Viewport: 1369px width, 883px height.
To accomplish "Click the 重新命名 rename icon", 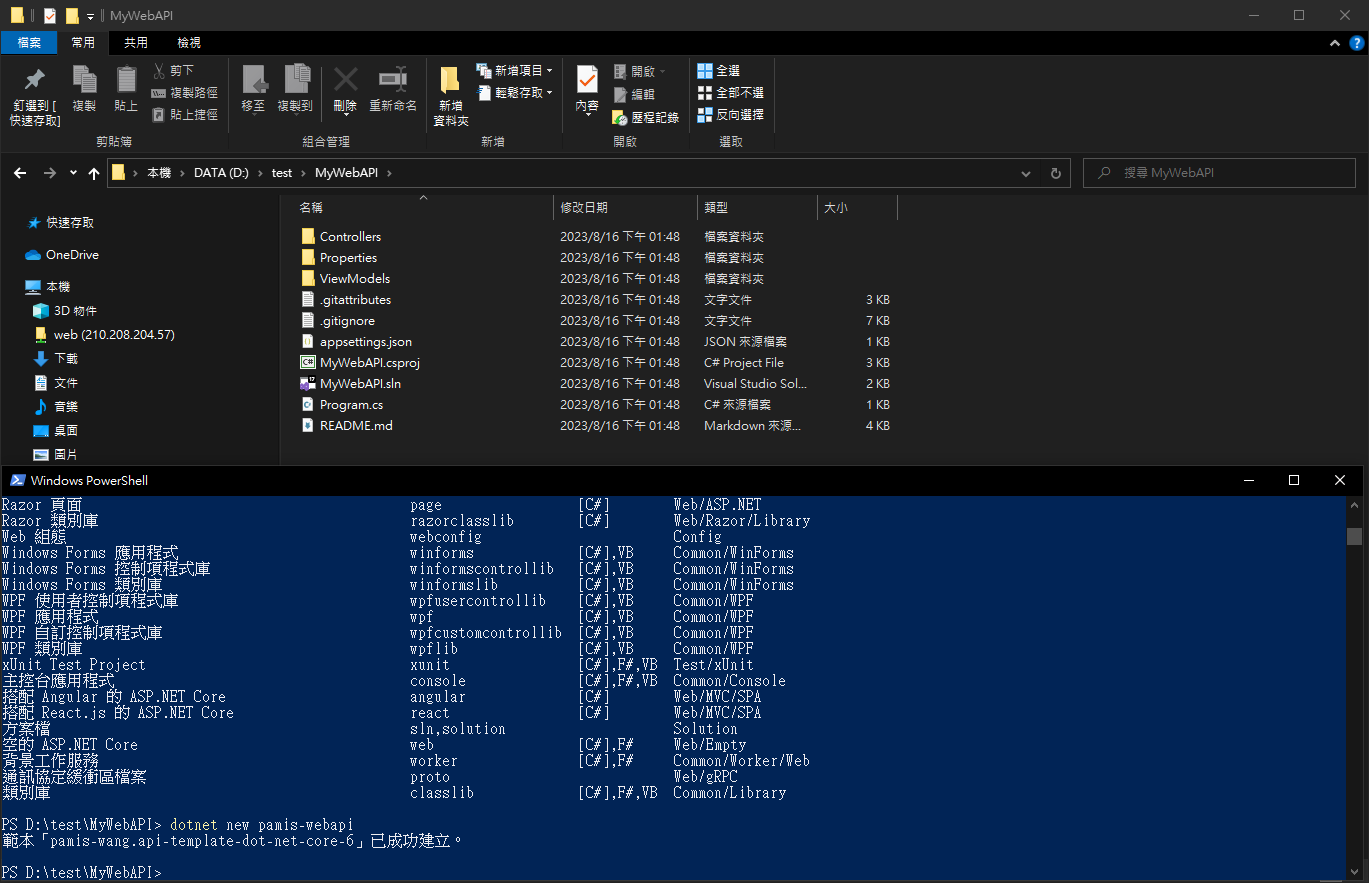I will click(x=393, y=79).
